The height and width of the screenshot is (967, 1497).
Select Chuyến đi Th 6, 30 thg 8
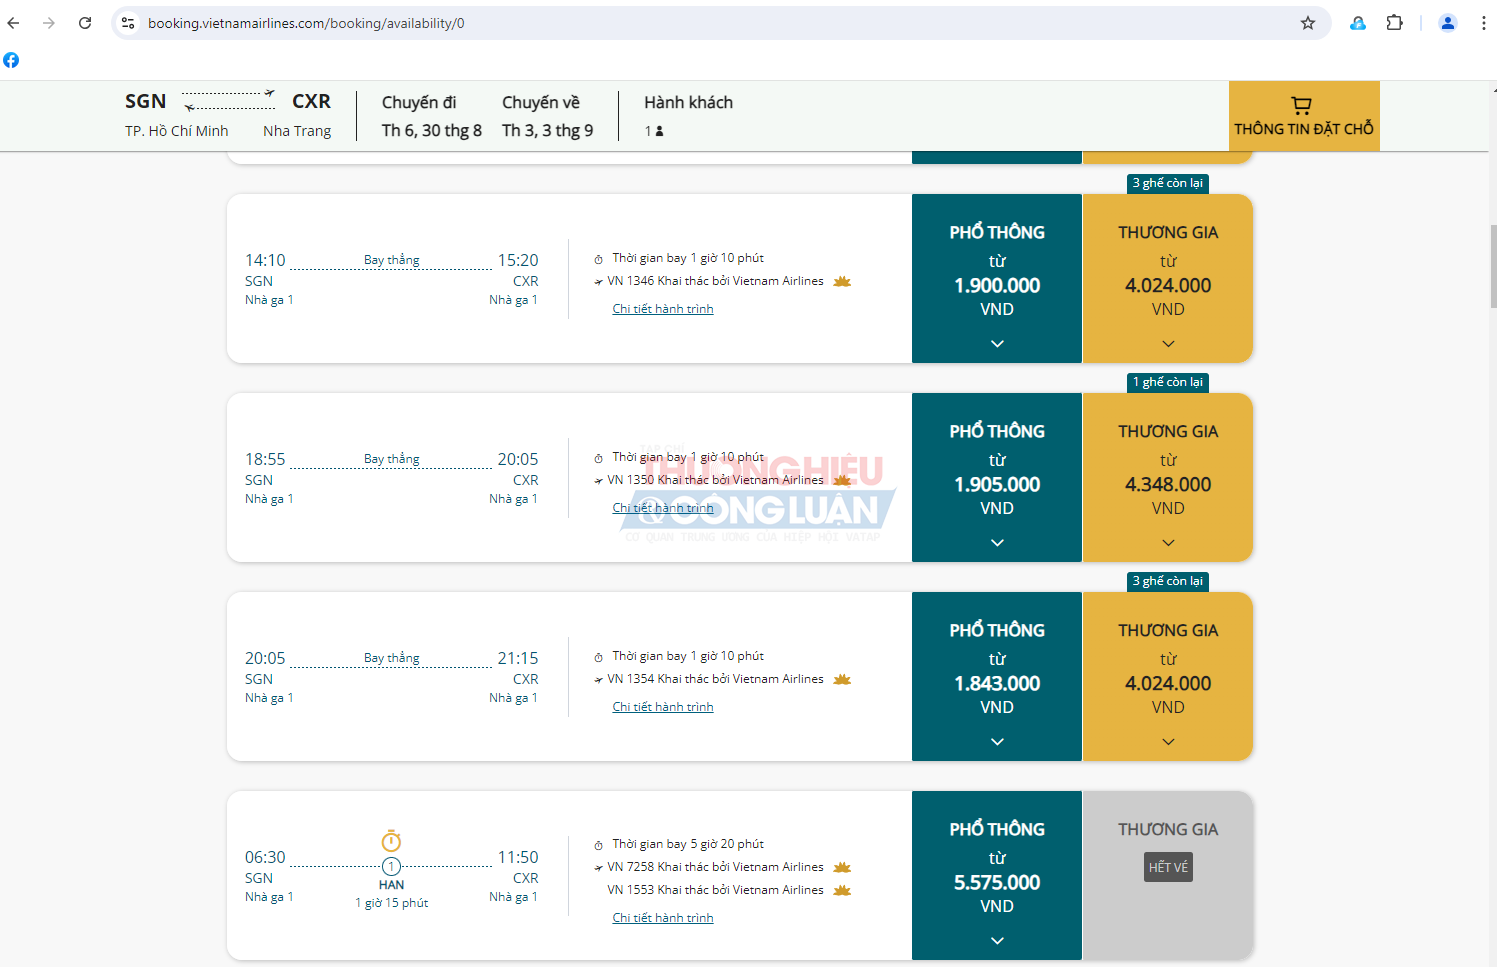tap(431, 116)
